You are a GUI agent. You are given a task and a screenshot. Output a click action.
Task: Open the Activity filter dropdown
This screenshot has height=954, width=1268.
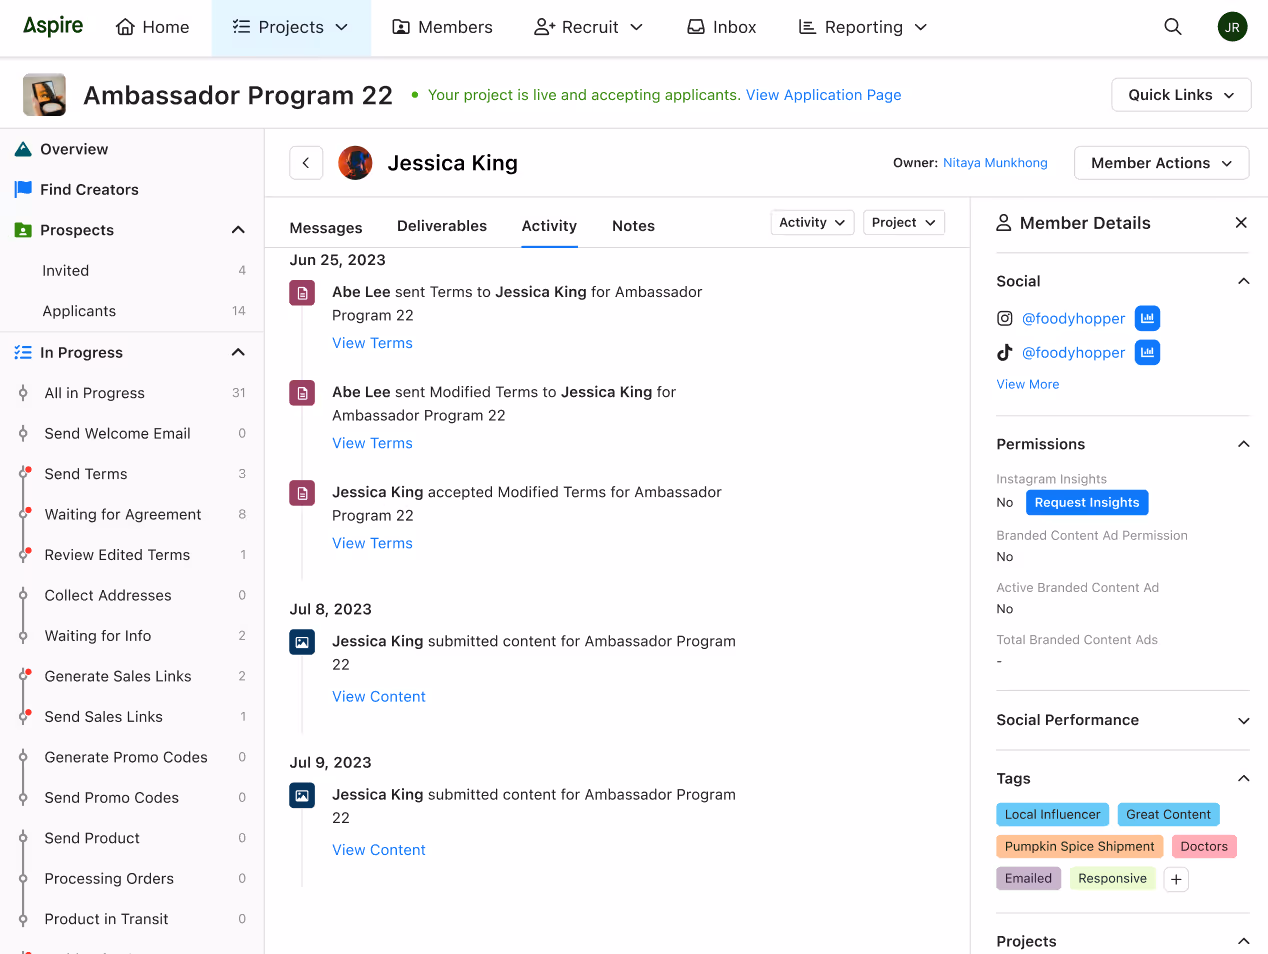coord(812,222)
